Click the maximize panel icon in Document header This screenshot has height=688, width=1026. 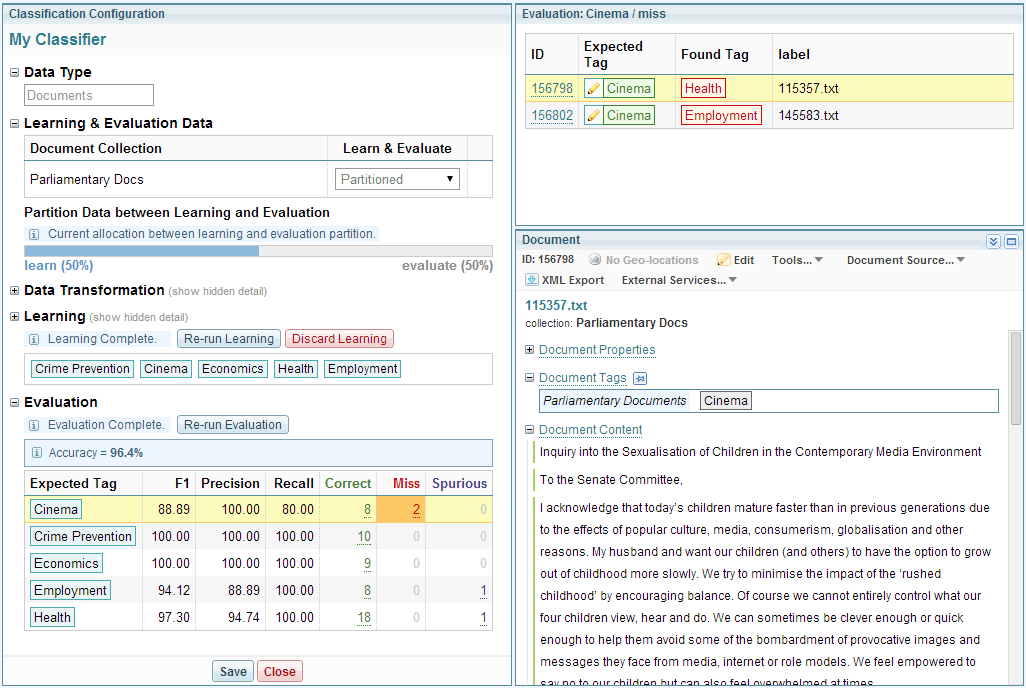pos(1011,241)
